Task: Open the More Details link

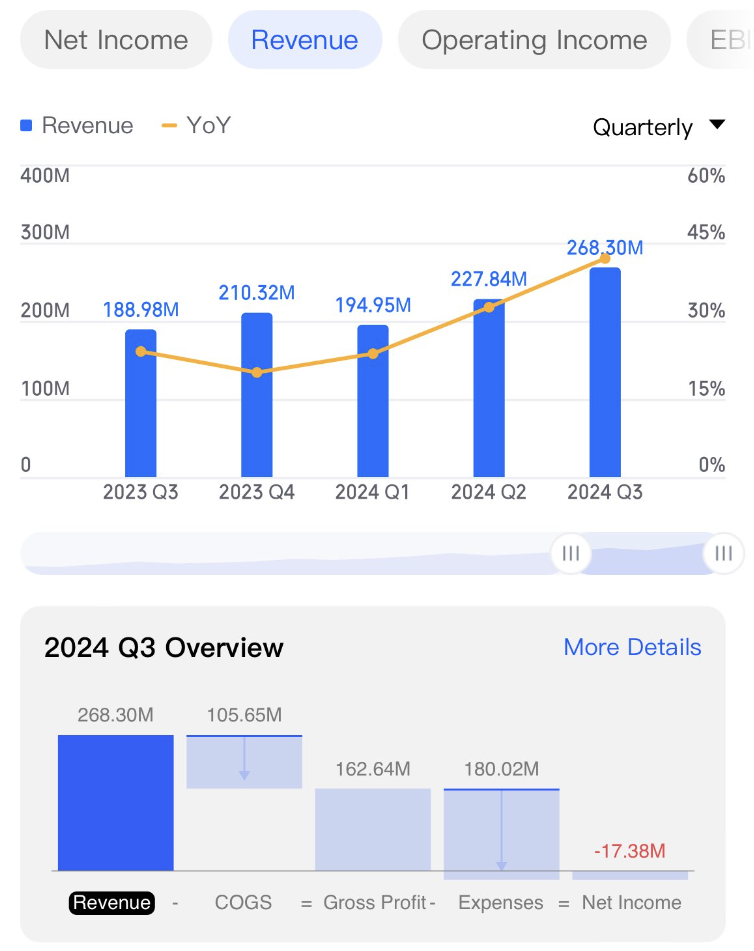Action: (632, 647)
